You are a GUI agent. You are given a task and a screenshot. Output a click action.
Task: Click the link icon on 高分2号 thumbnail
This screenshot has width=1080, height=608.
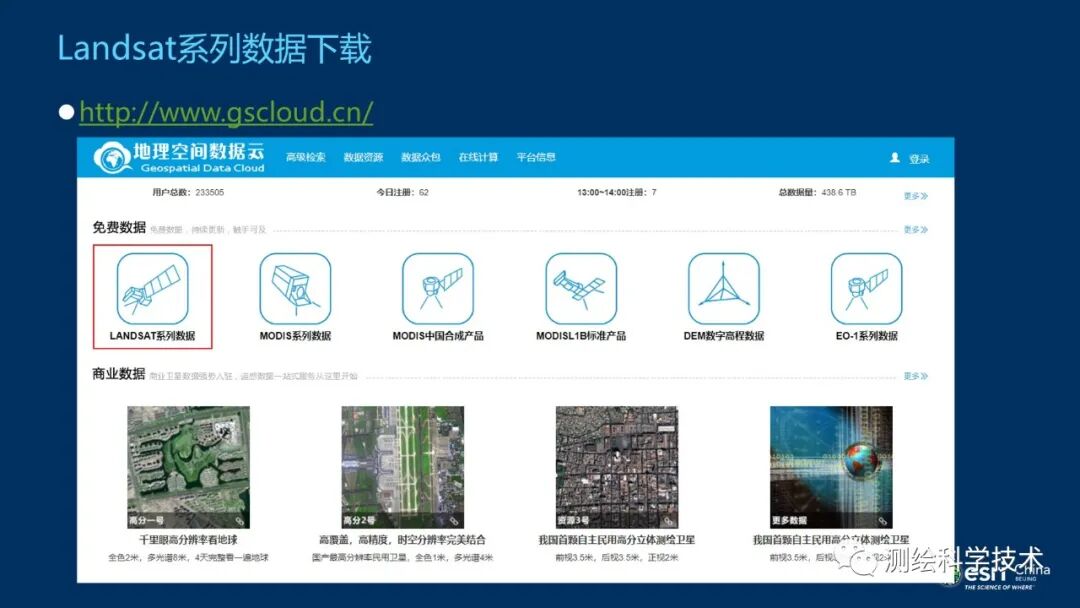pyautogui.click(x=454, y=521)
